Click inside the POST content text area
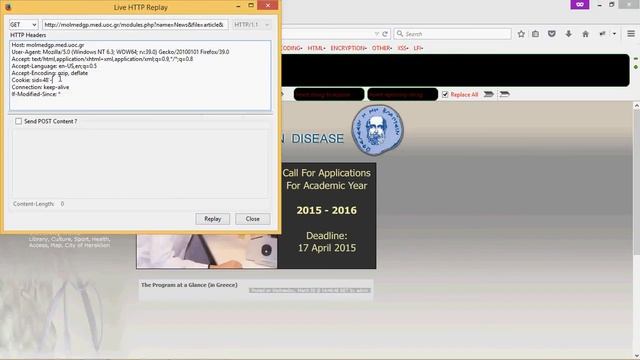This screenshot has width=640, height=360. tap(140, 162)
